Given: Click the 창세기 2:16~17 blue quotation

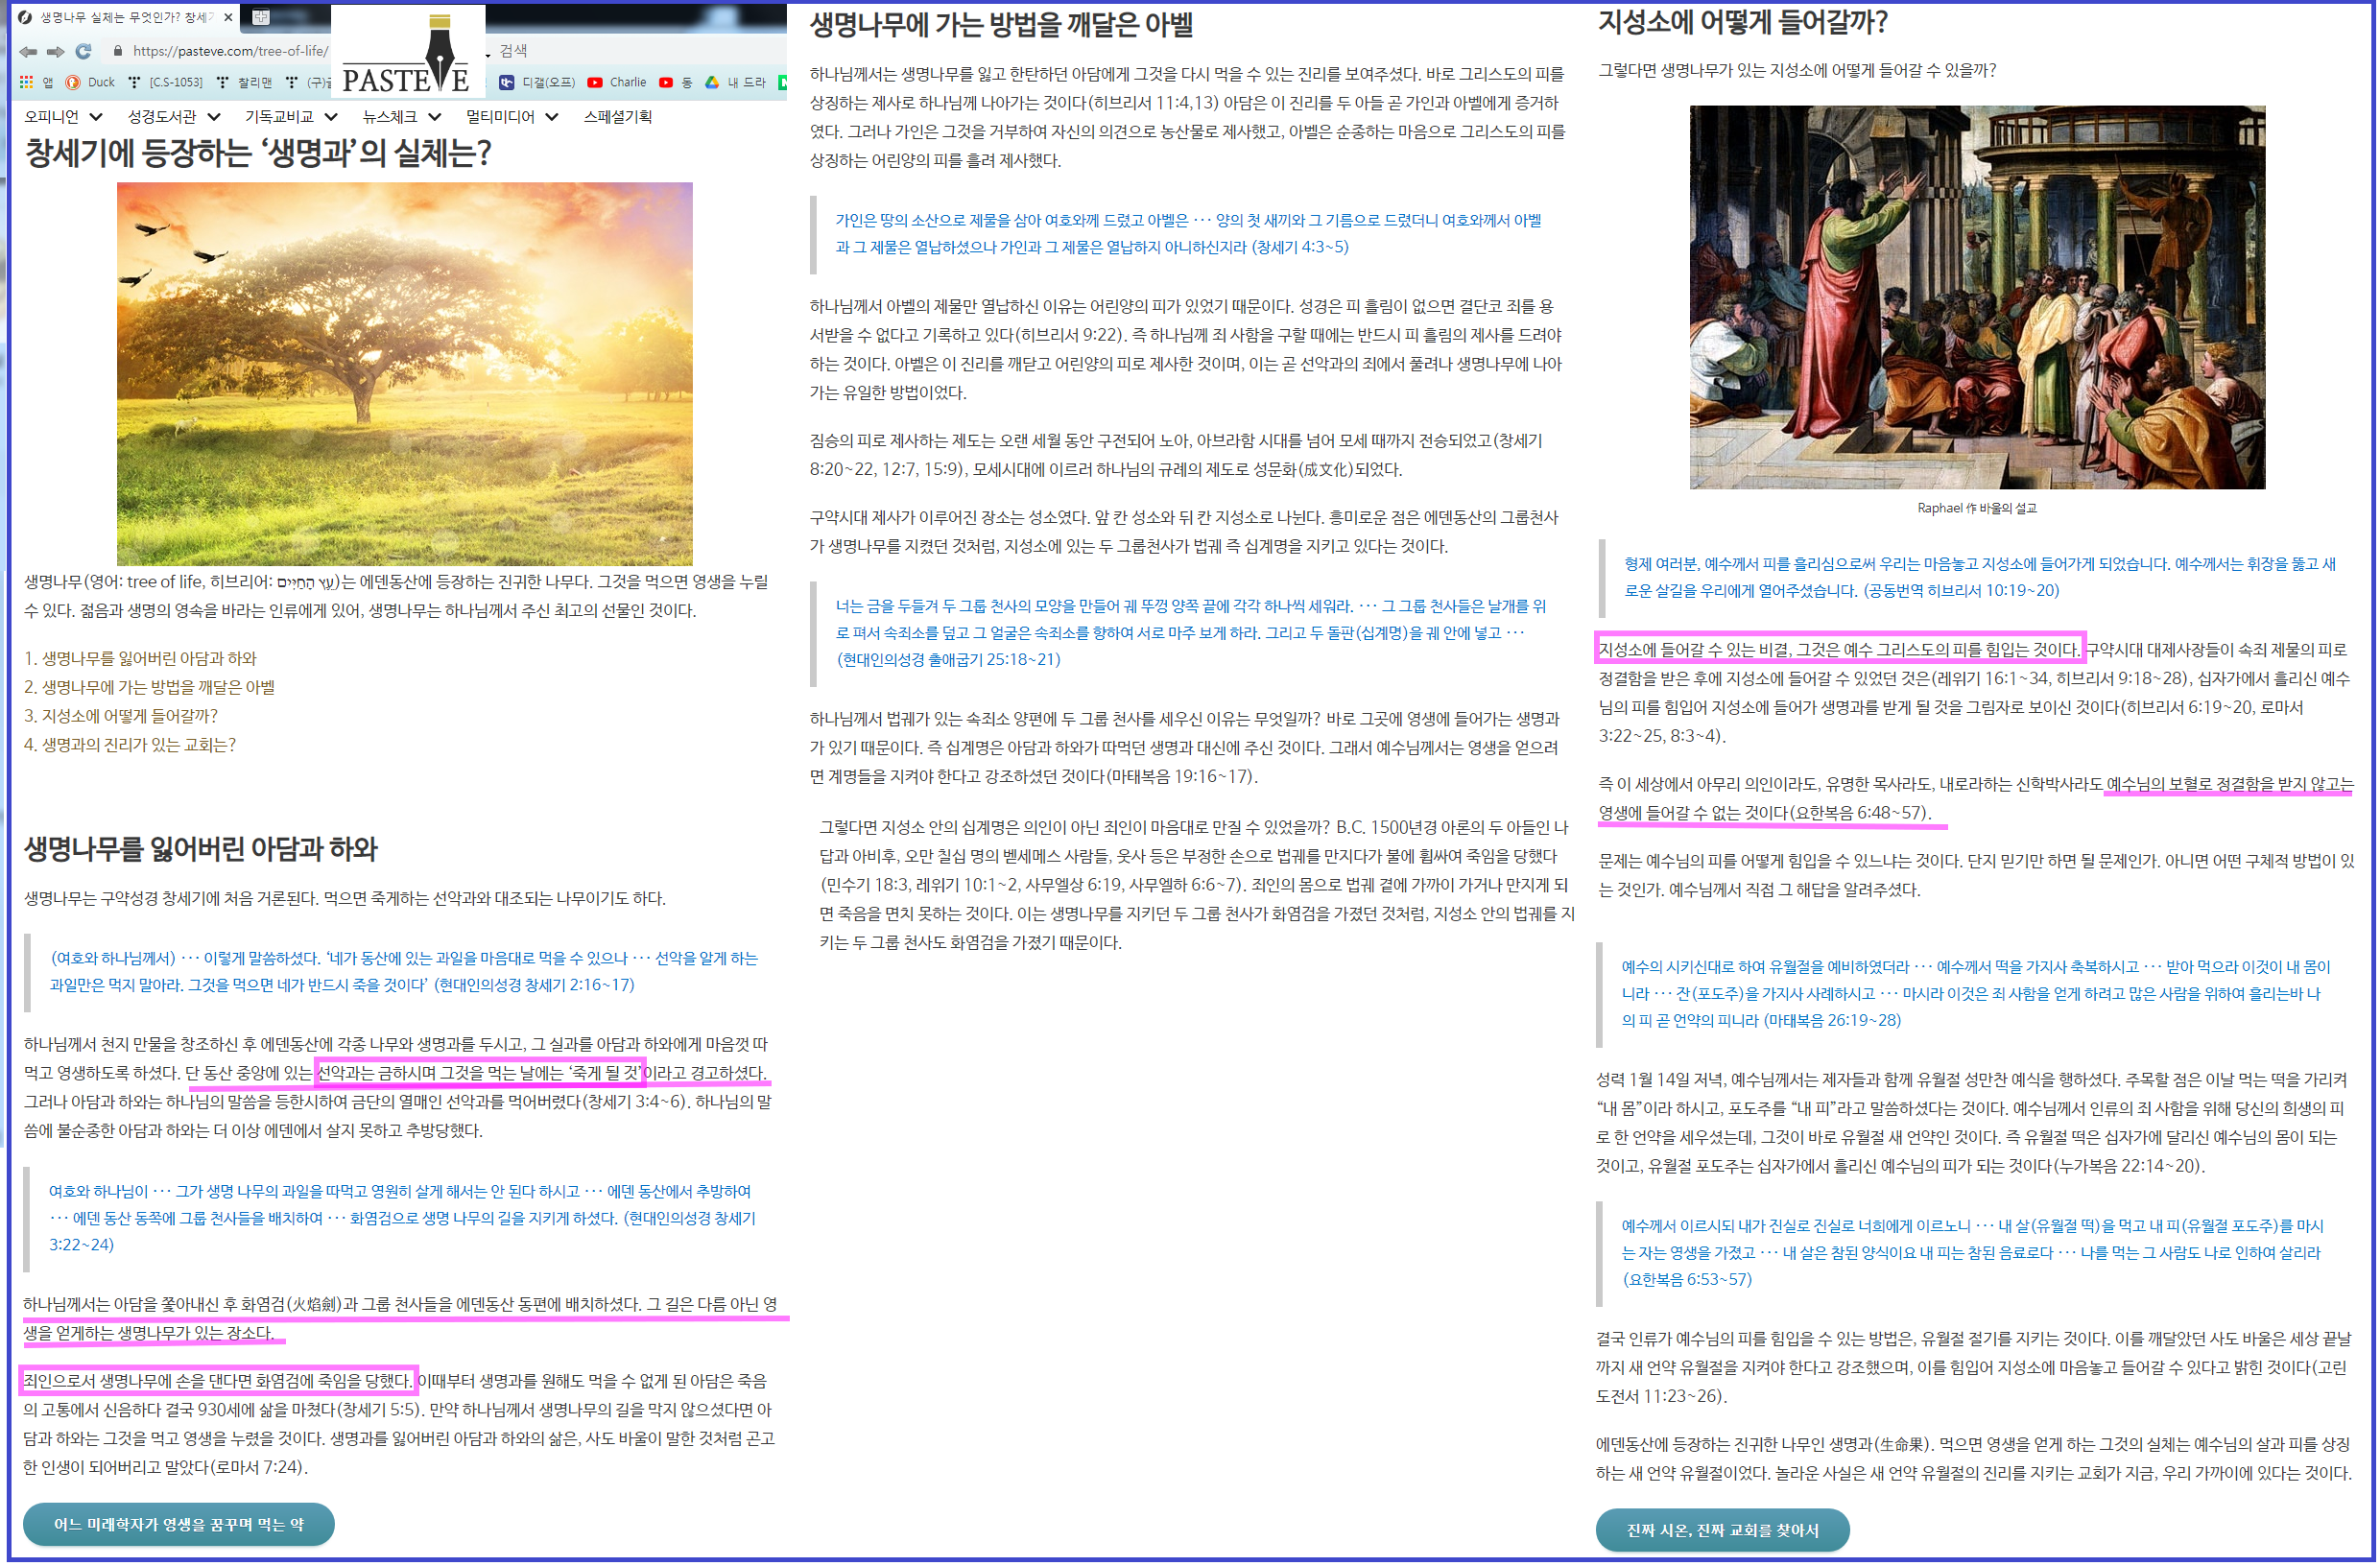Looking at the screenshot, I should 405,972.
